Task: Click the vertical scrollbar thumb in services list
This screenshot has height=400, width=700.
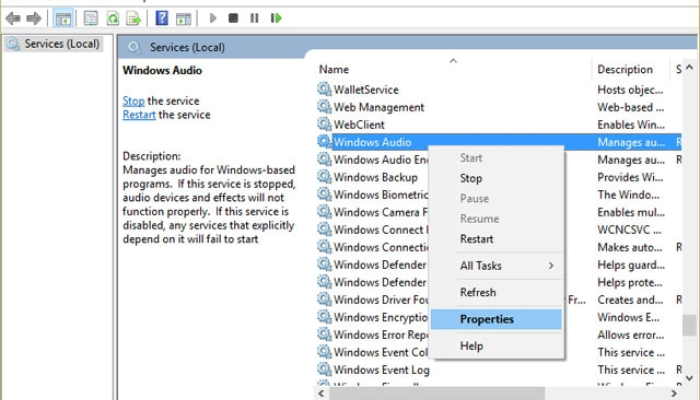Action: pos(689,325)
